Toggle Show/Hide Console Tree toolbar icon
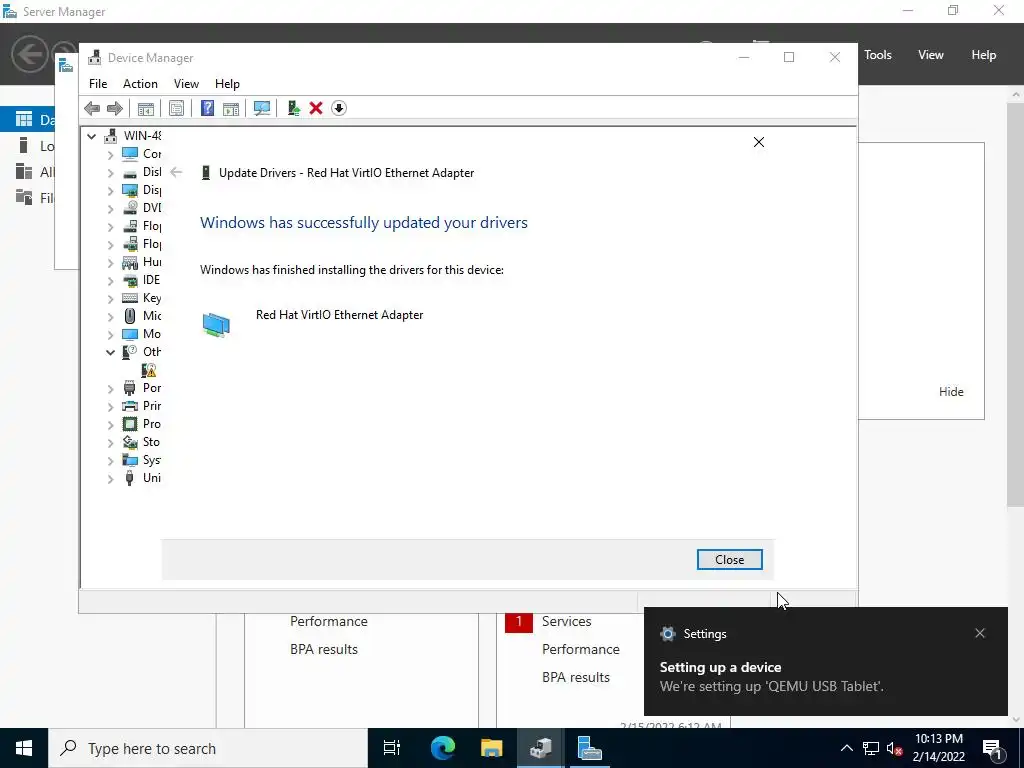The height and width of the screenshot is (768, 1024). pos(146,108)
